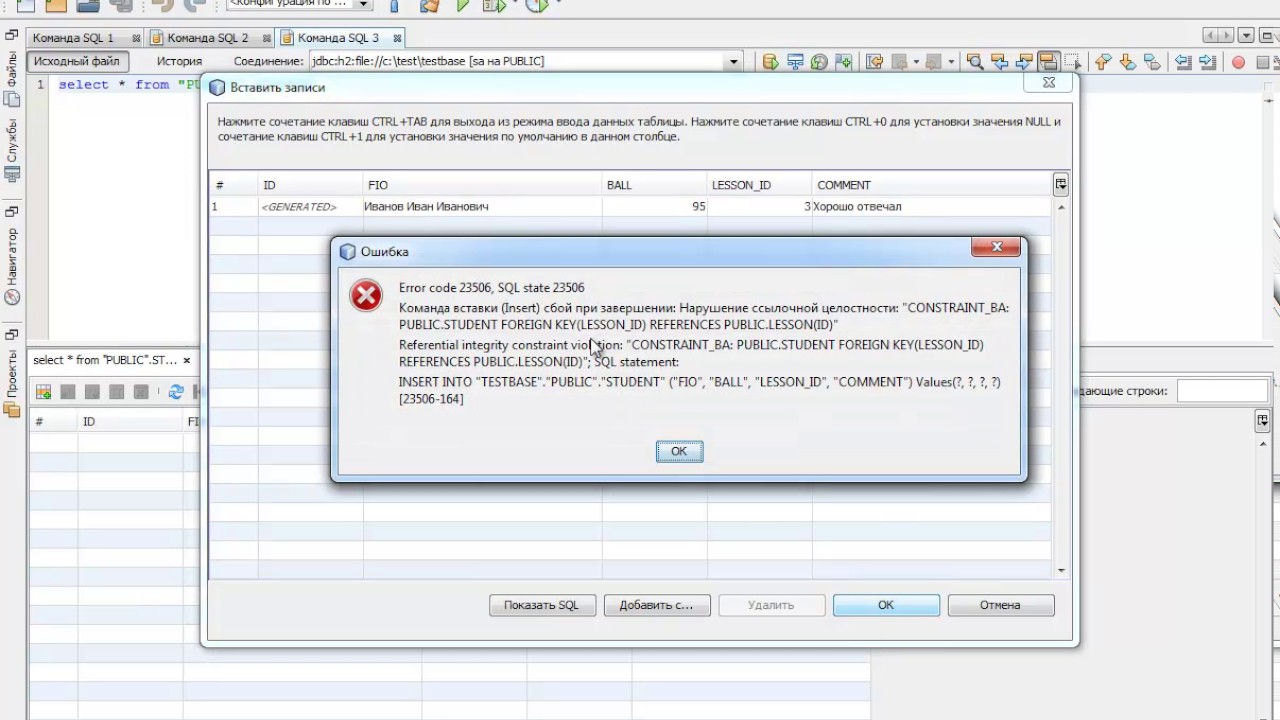The width and height of the screenshot is (1280, 720).
Task: Click the Clean and Build broom icon
Action: [429, 5]
